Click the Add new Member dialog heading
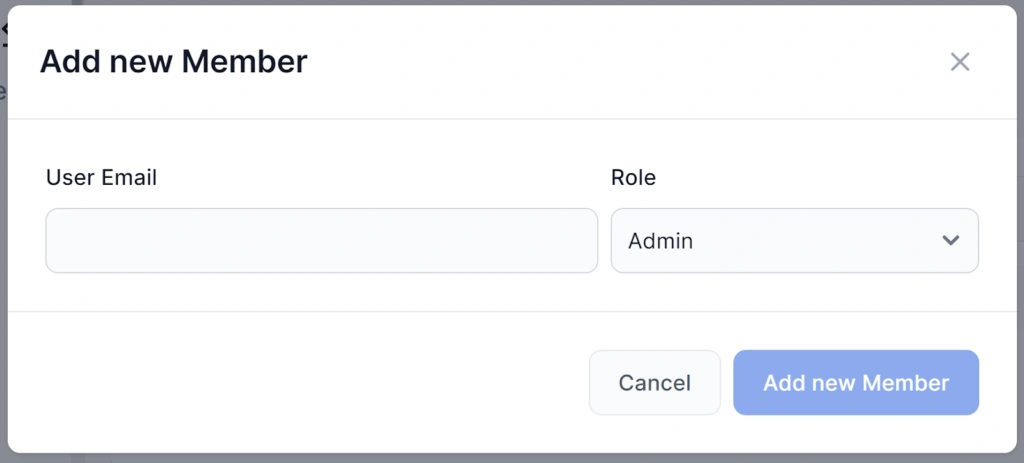Viewport: 1024px width, 463px height. tap(173, 62)
